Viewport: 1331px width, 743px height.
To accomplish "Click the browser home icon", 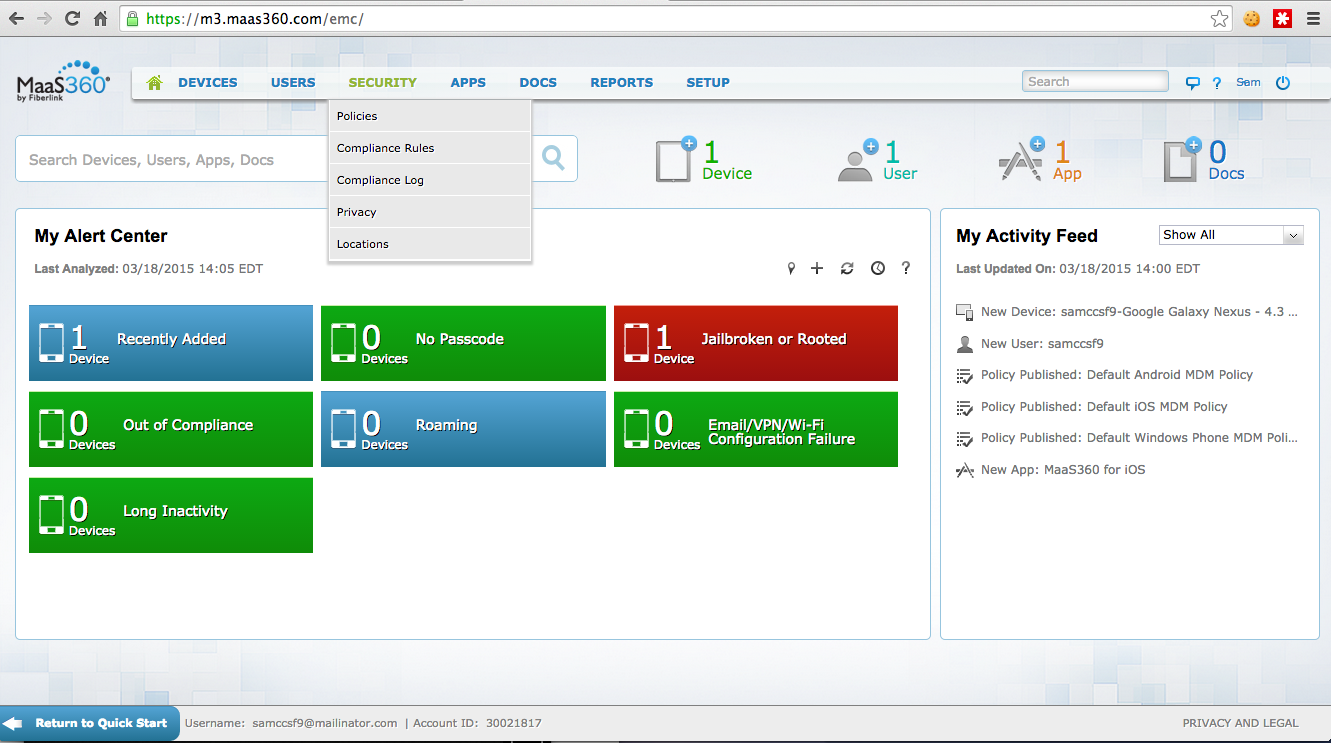I will (x=100, y=19).
